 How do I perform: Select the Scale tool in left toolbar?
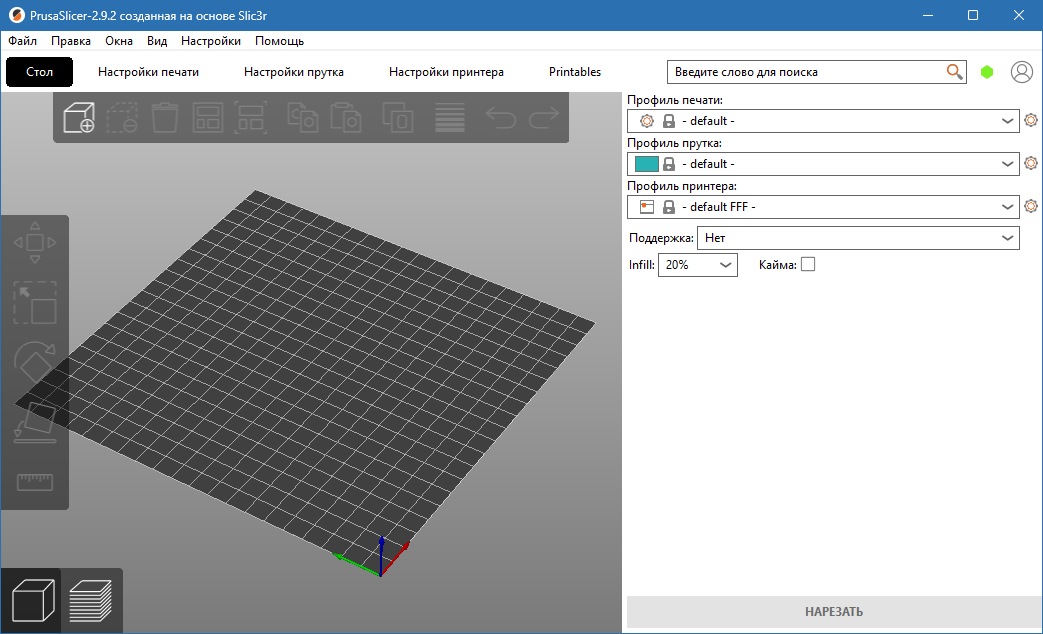click(x=35, y=303)
